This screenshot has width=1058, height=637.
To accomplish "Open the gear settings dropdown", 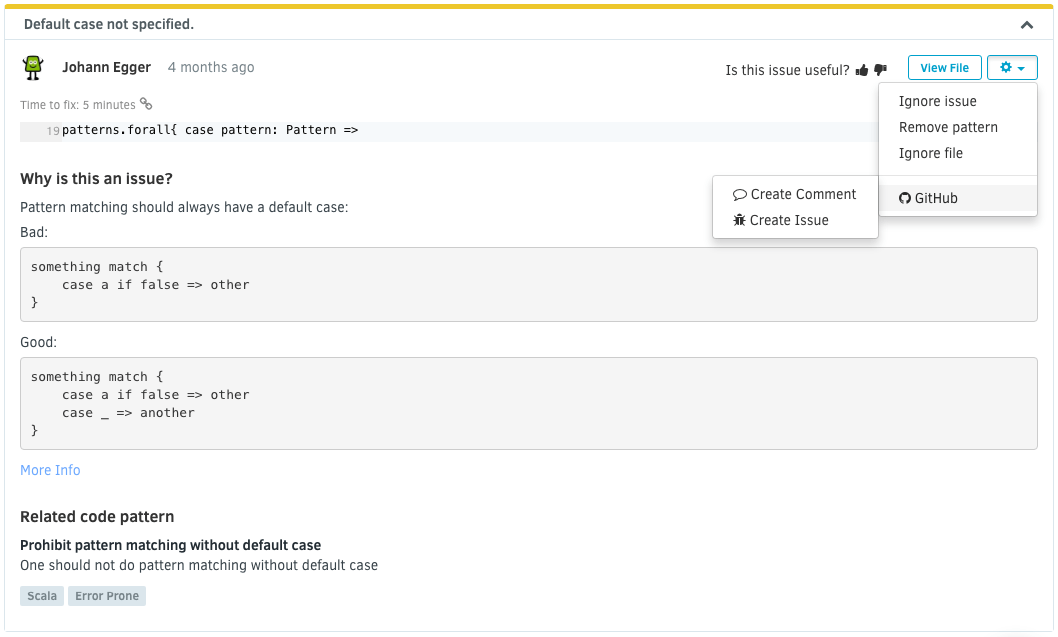I will [1012, 68].
